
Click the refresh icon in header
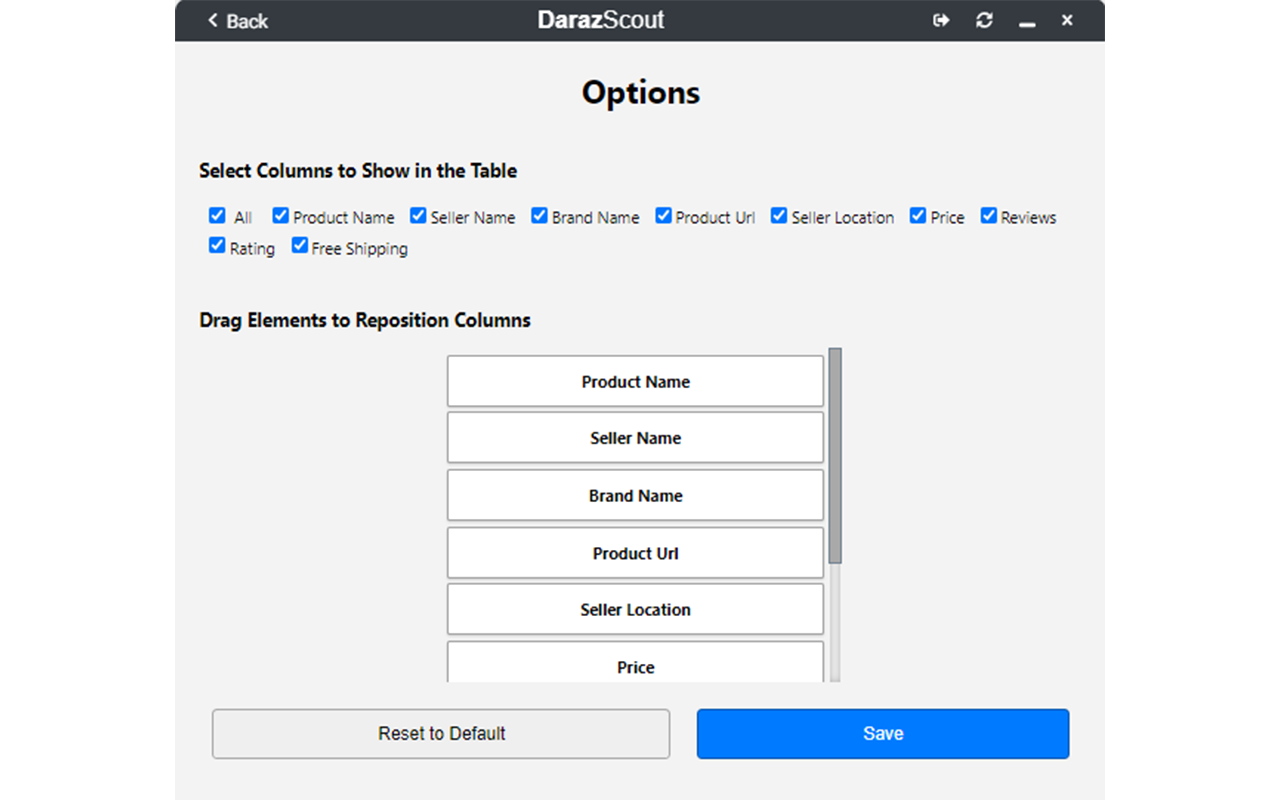pyautogui.click(x=984, y=21)
